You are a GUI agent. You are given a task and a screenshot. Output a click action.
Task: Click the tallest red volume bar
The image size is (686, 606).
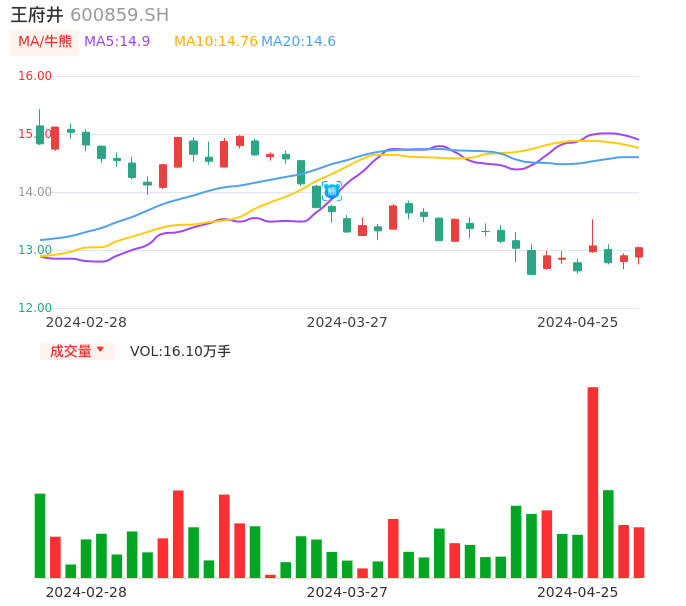[x=593, y=482]
